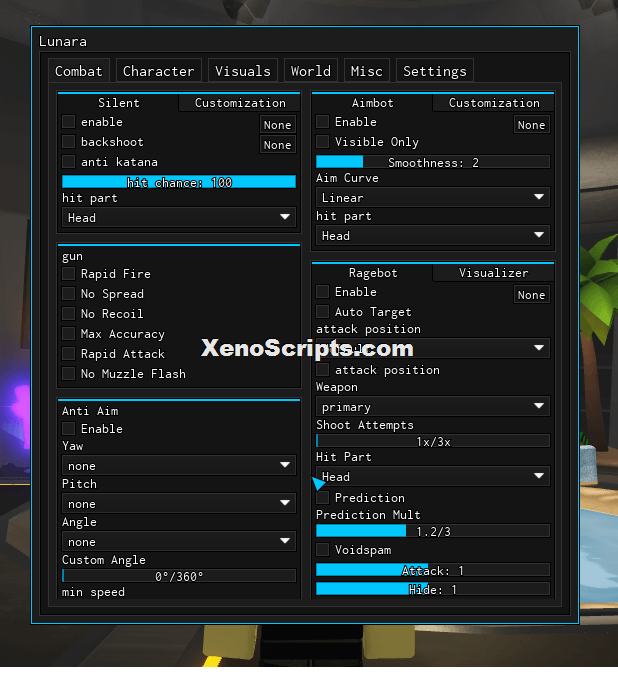Click None keybind beside Ragebot Enable
The width and height of the screenshot is (618, 697).
[x=531, y=295]
